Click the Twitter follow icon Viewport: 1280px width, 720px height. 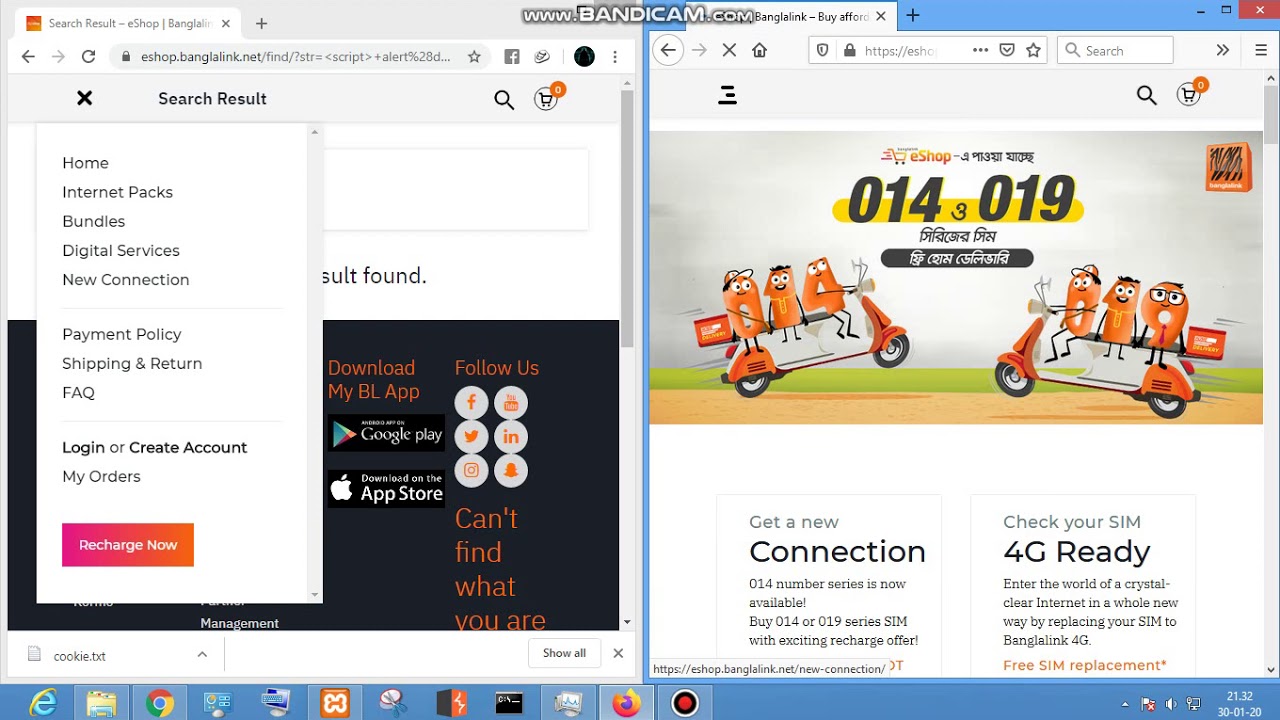(471, 437)
